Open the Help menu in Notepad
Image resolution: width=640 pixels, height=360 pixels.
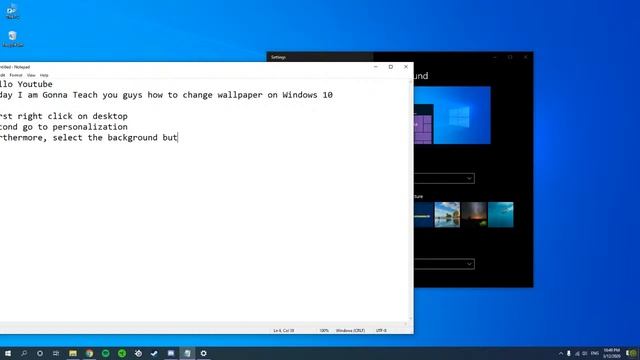[44, 75]
